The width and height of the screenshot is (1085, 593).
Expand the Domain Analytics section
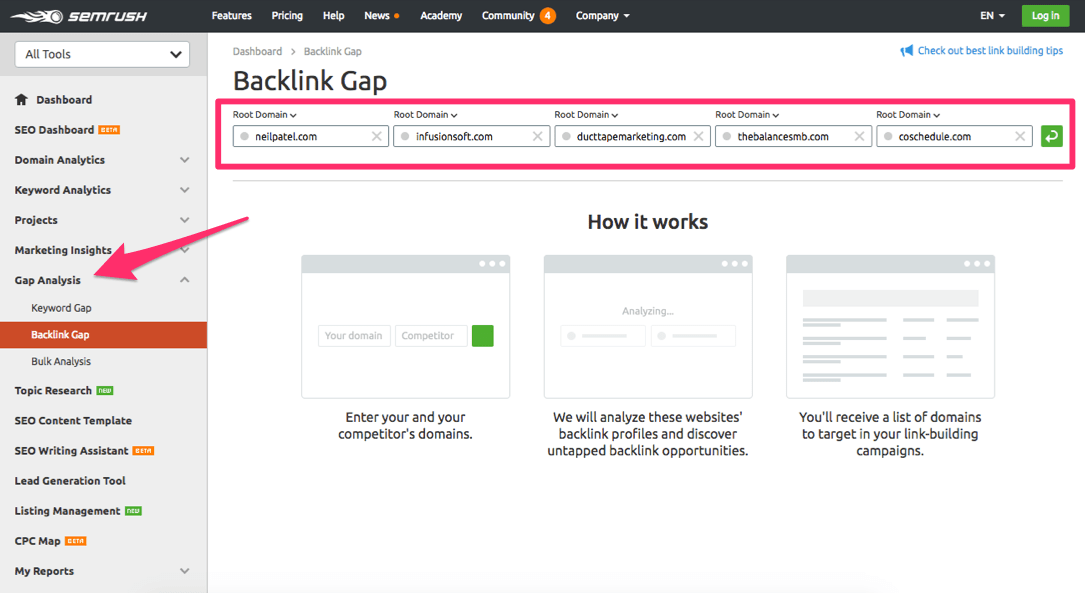coord(185,160)
